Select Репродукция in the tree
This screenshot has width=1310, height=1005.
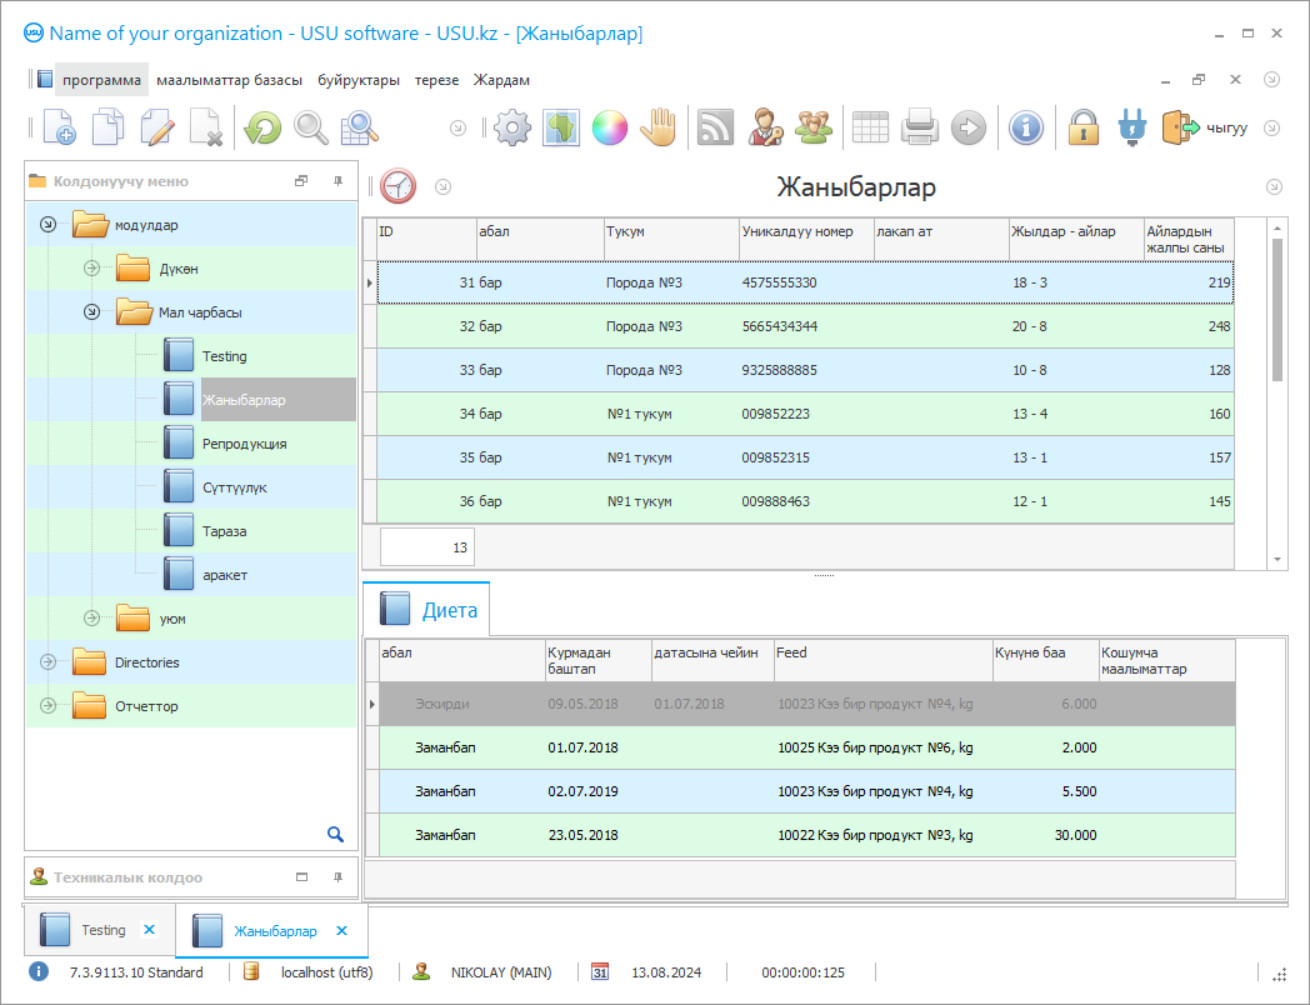pos(244,444)
